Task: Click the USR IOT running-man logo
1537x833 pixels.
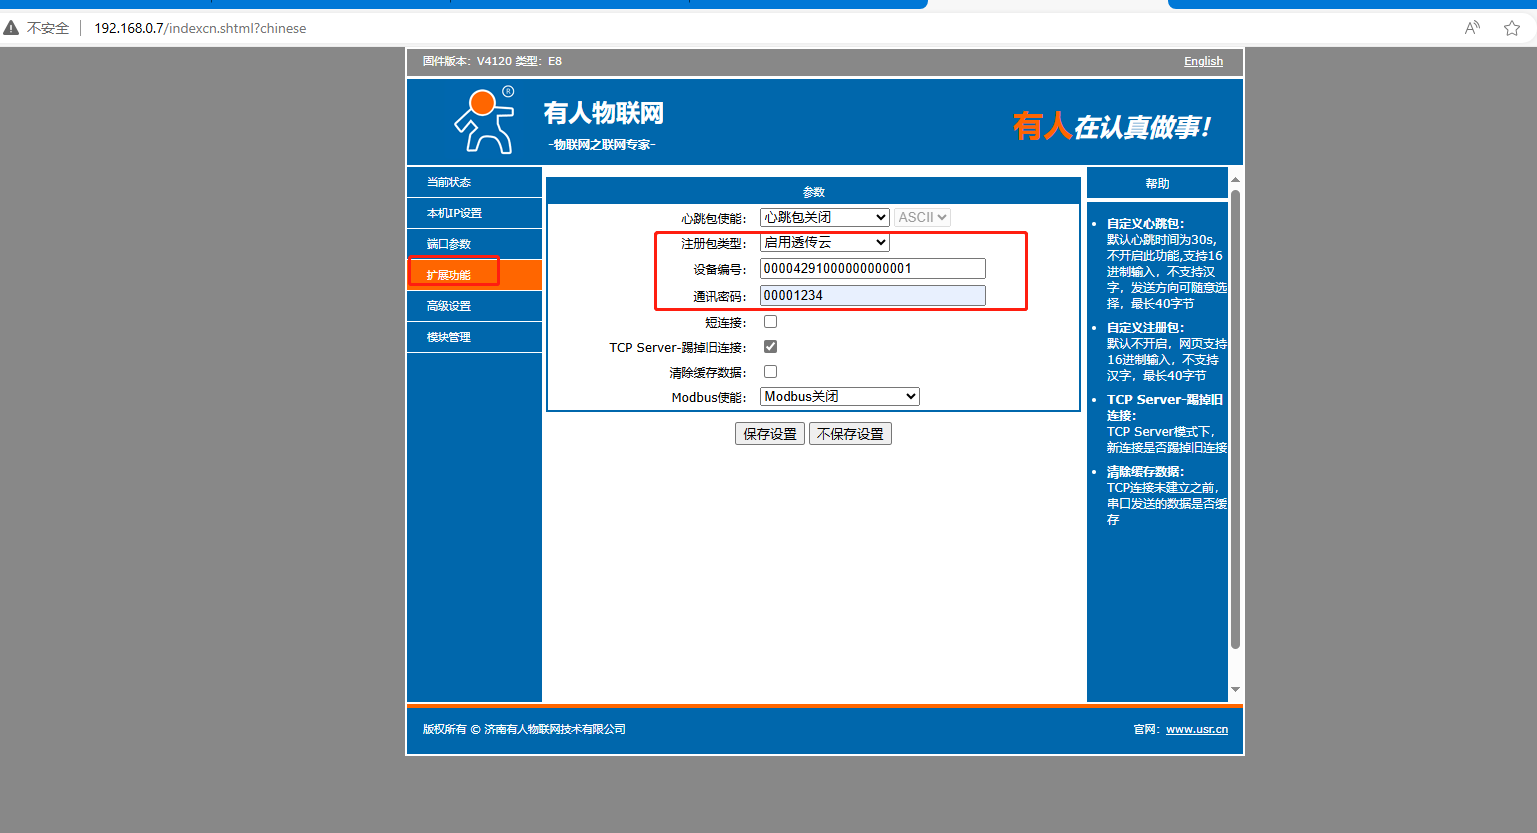Action: (485, 120)
